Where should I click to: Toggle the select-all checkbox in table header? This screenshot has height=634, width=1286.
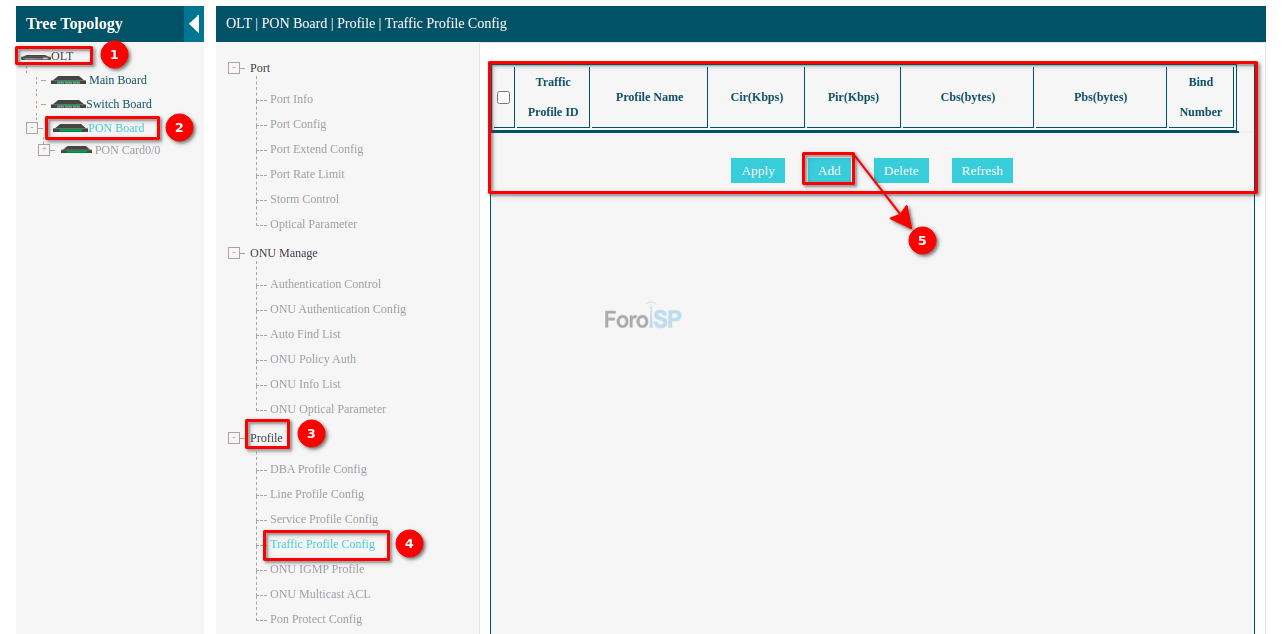(x=503, y=97)
